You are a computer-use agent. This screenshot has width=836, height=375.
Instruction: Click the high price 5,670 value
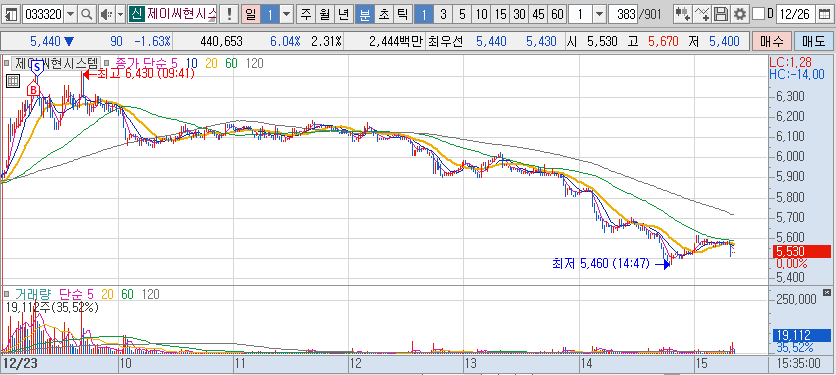[663, 41]
